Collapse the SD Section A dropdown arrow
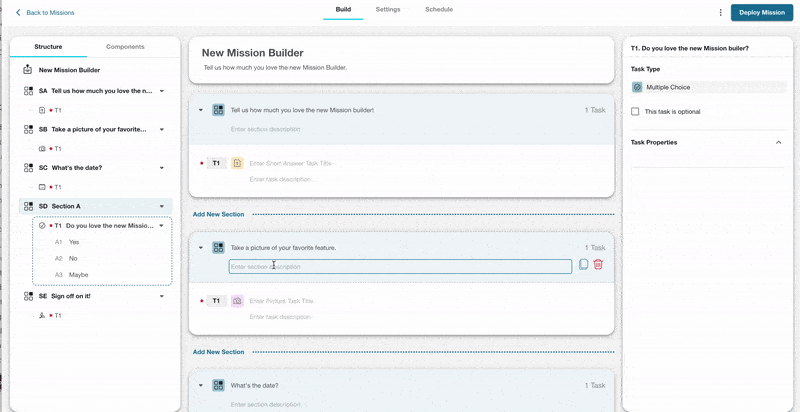 162,207
